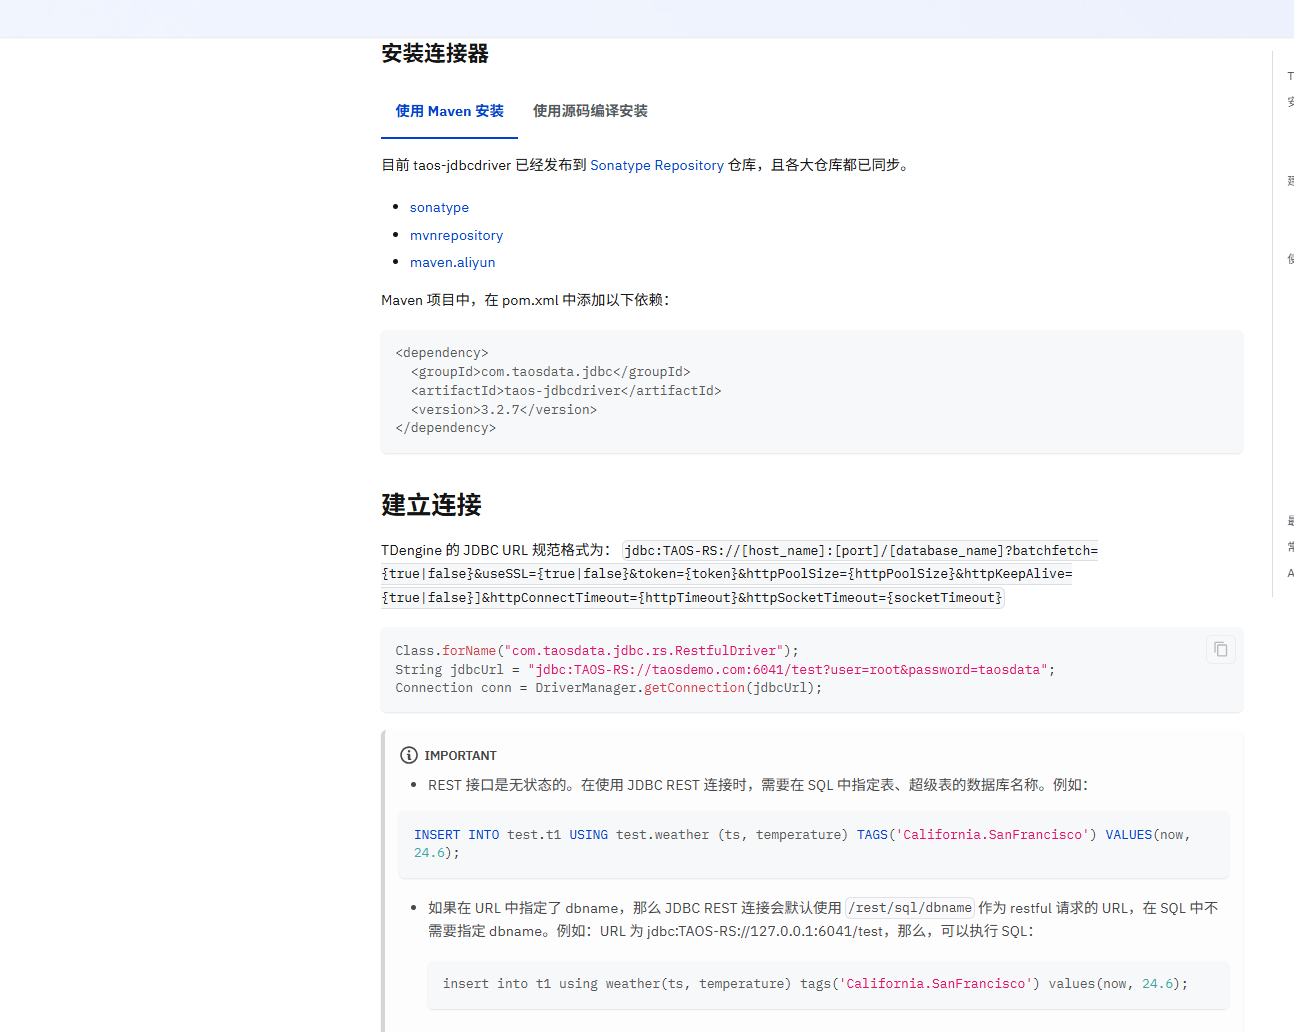1294x1032 pixels.
Task: Open the maven.aliyun link
Action: (x=452, y=262)
